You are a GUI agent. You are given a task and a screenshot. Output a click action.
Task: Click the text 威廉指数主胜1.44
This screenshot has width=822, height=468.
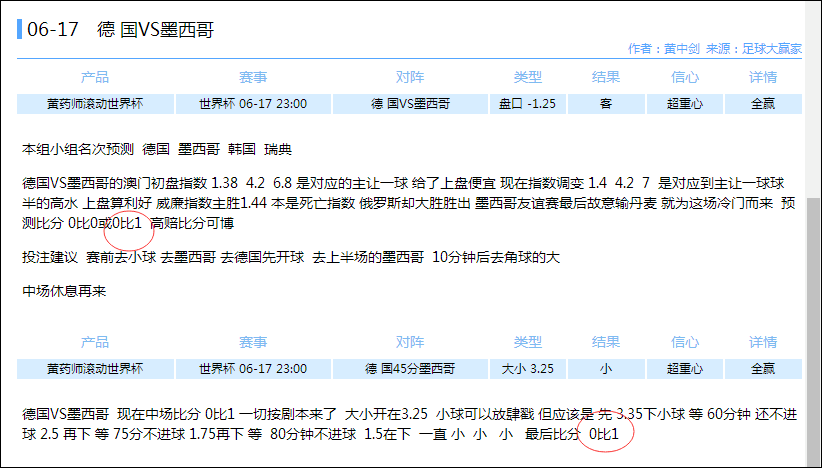tap(211, 203)
